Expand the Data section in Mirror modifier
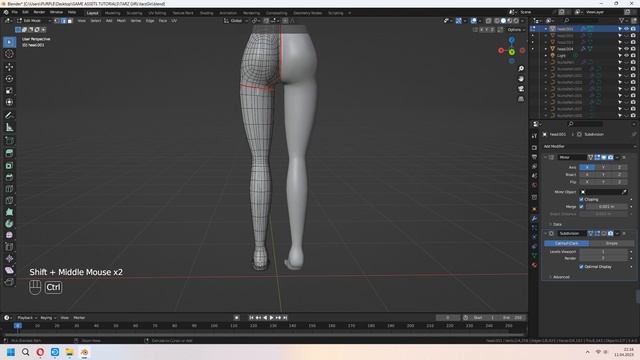640x360 pixels. coord(556,224)
